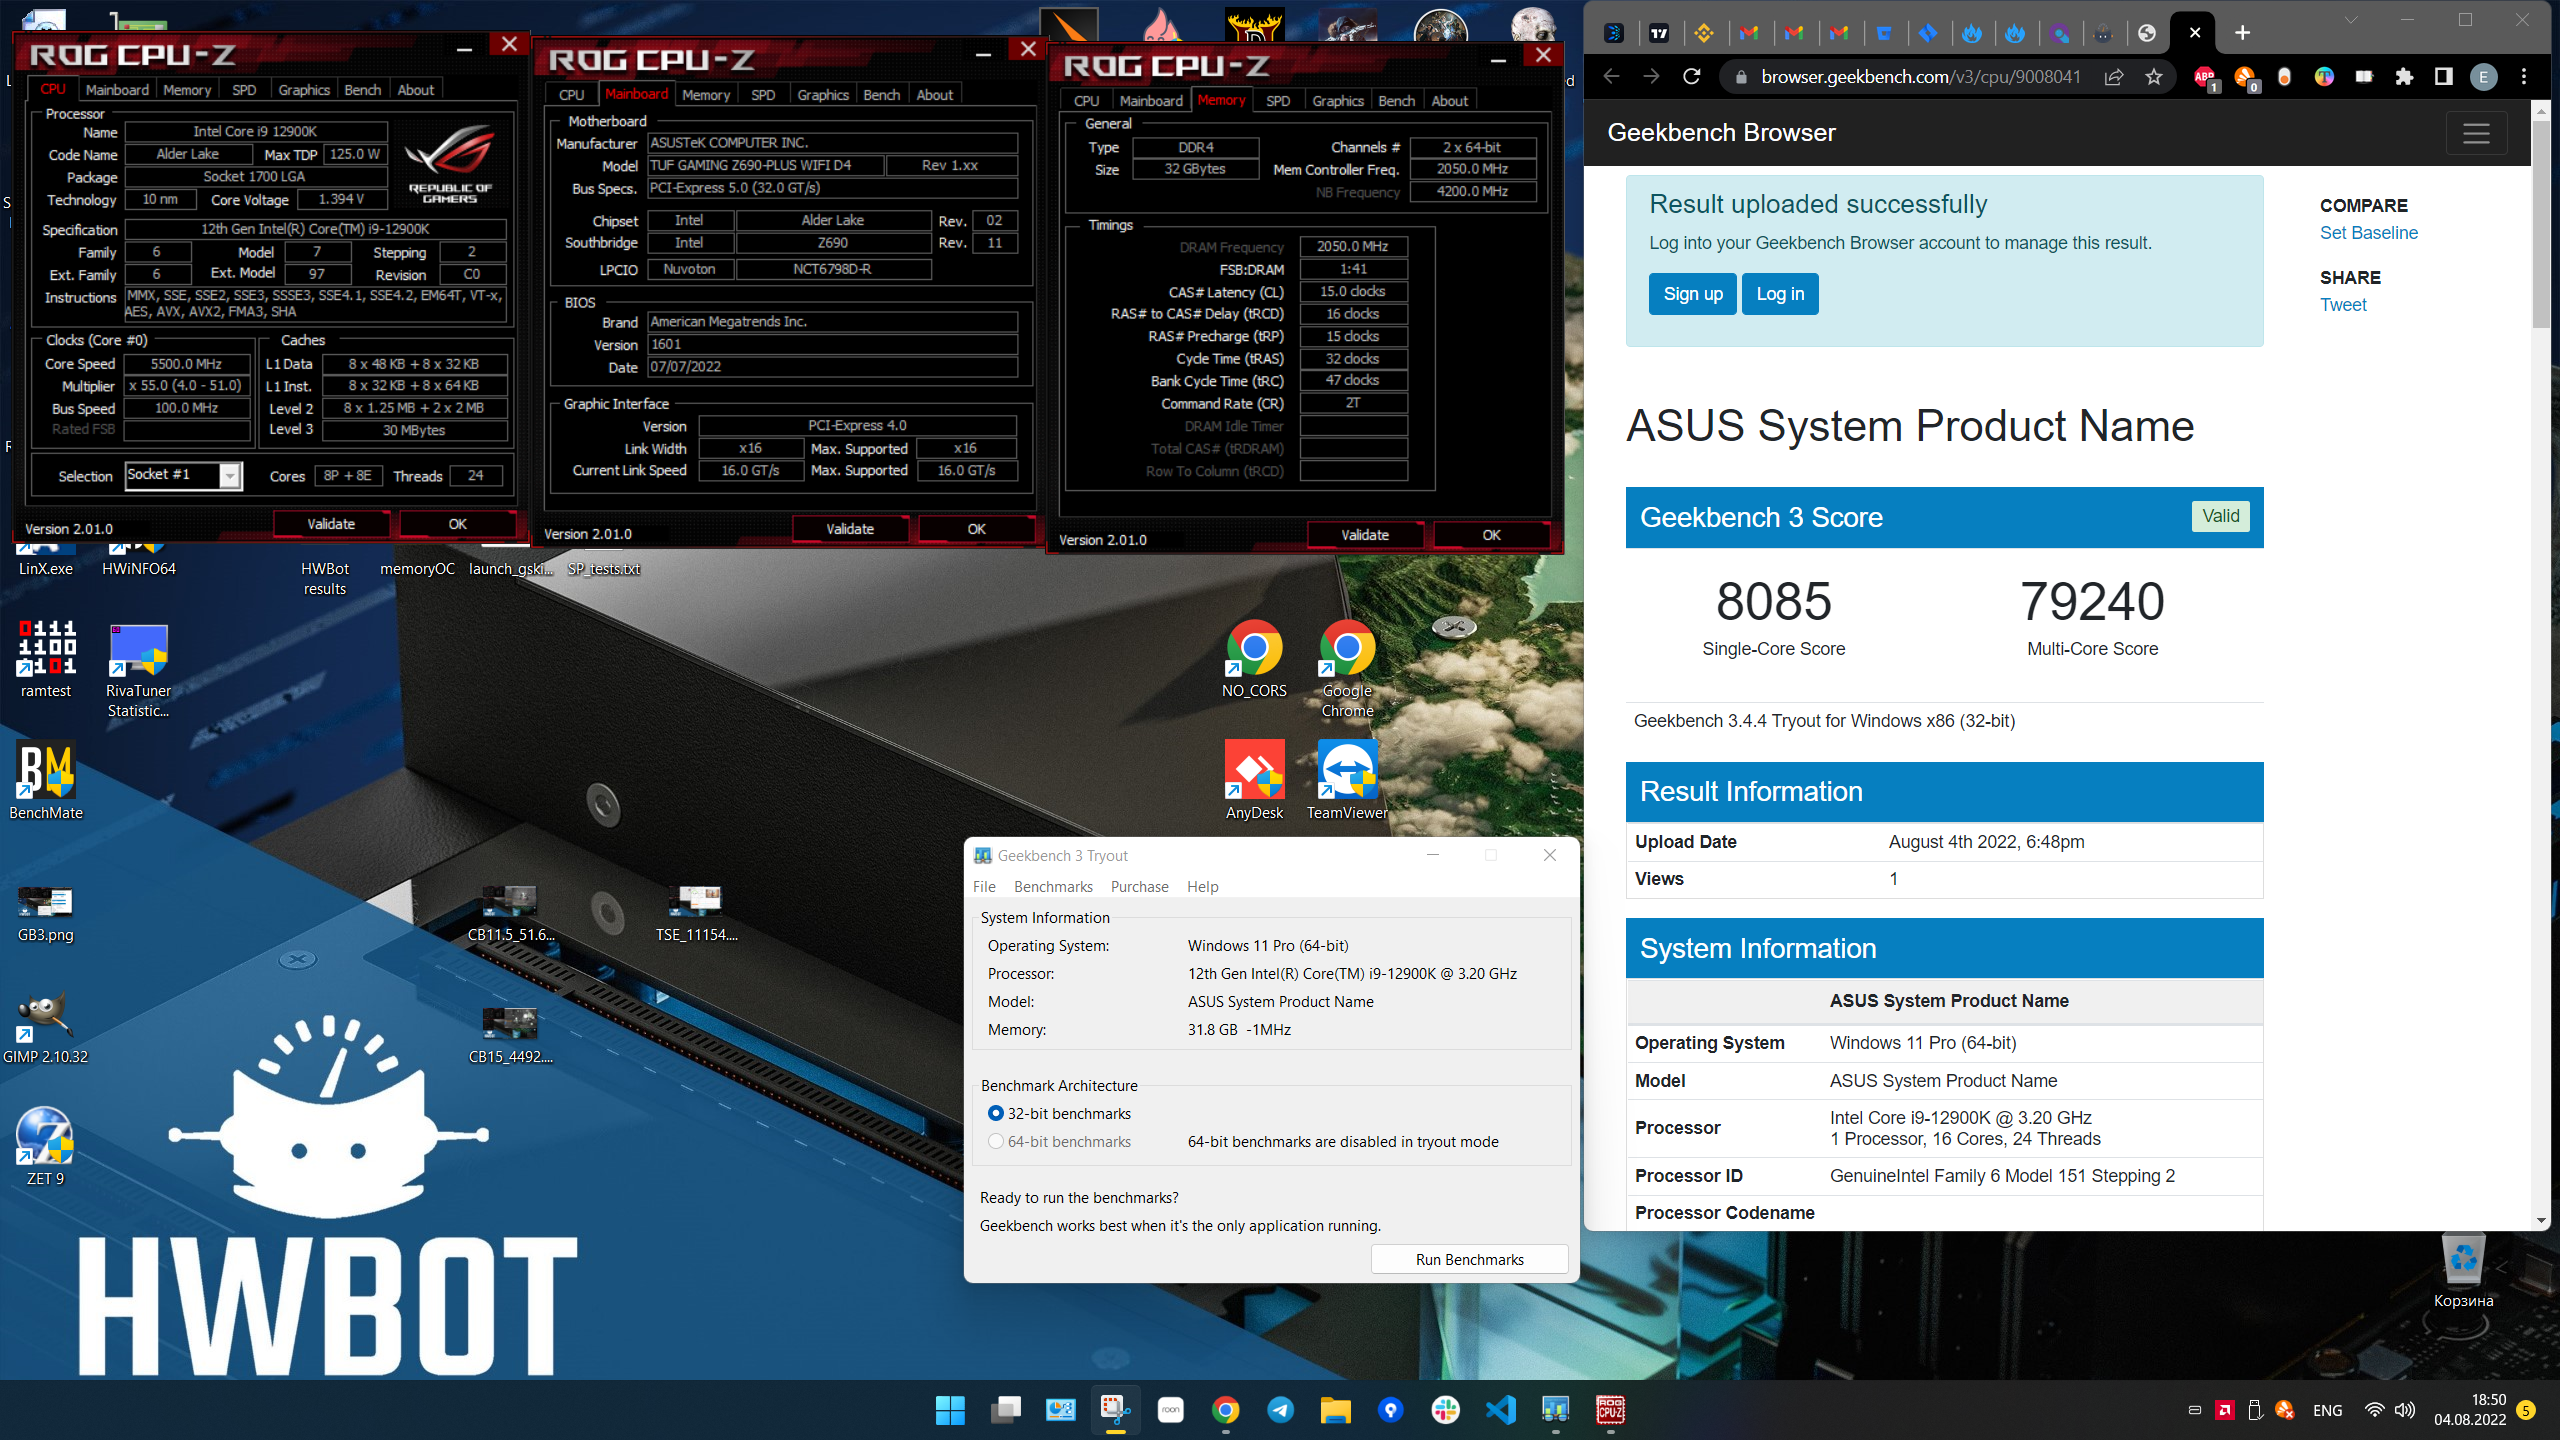Open File menu in Geekbench 3

pos(984,886)
